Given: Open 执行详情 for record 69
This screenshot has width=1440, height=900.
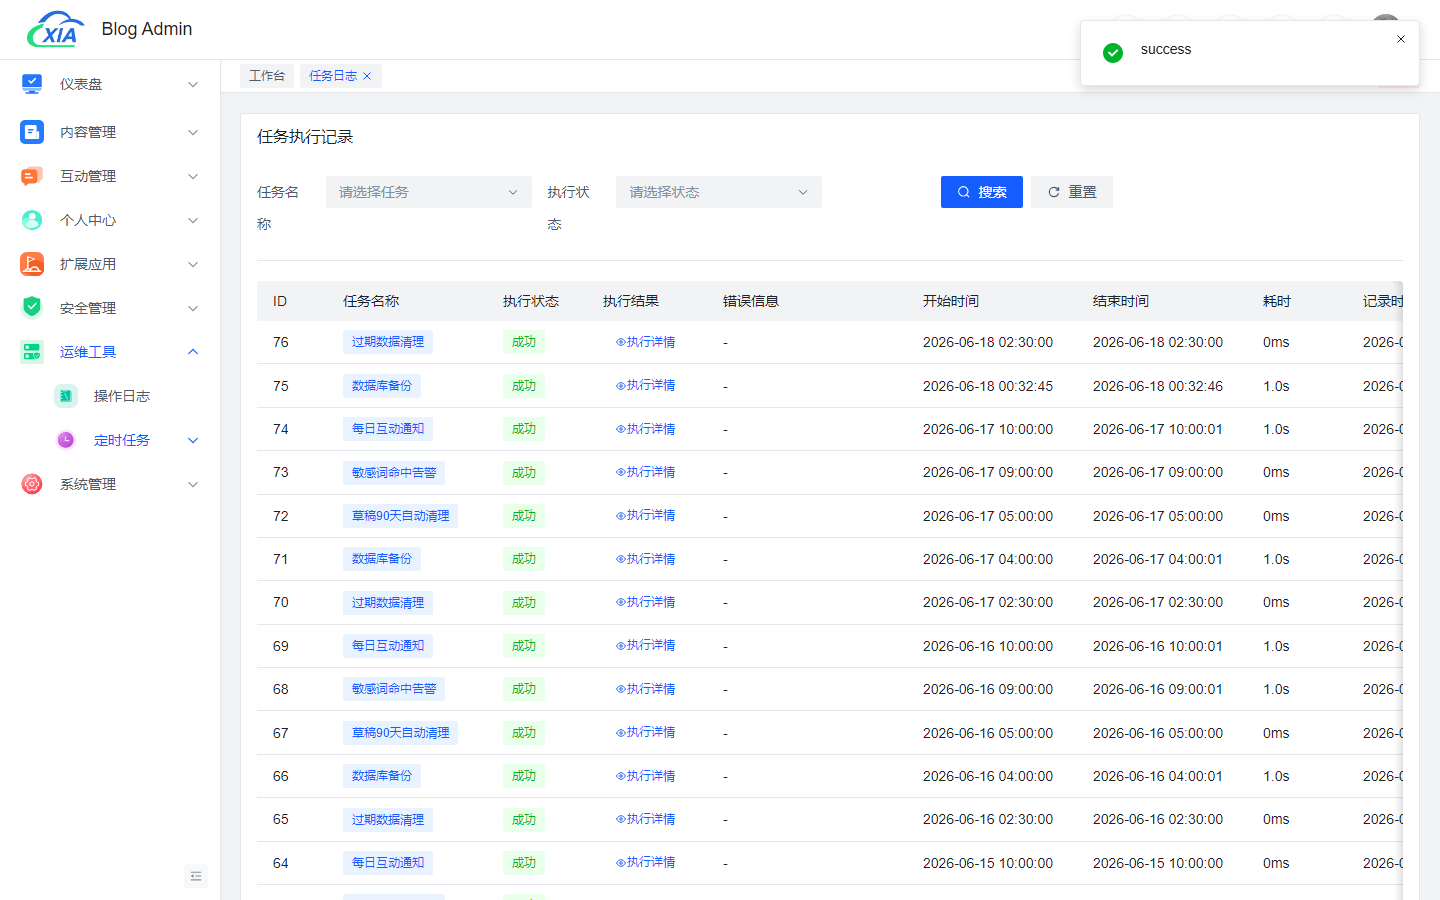Looking at the screenshot, I should (x=645, y=645).
